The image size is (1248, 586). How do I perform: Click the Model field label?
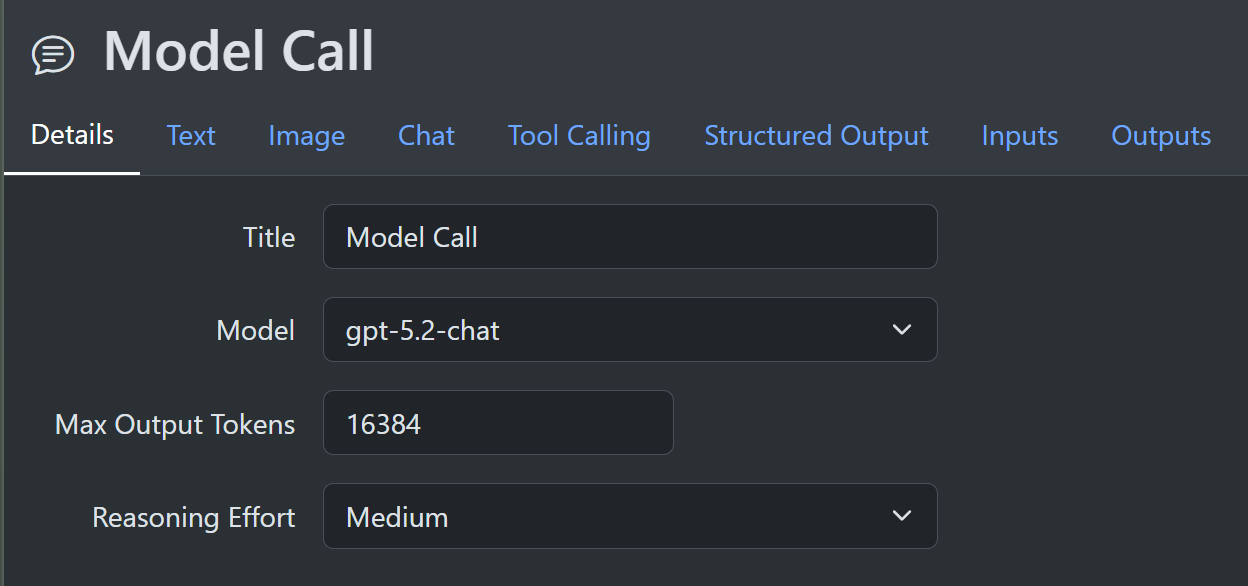tap(256, 331)
